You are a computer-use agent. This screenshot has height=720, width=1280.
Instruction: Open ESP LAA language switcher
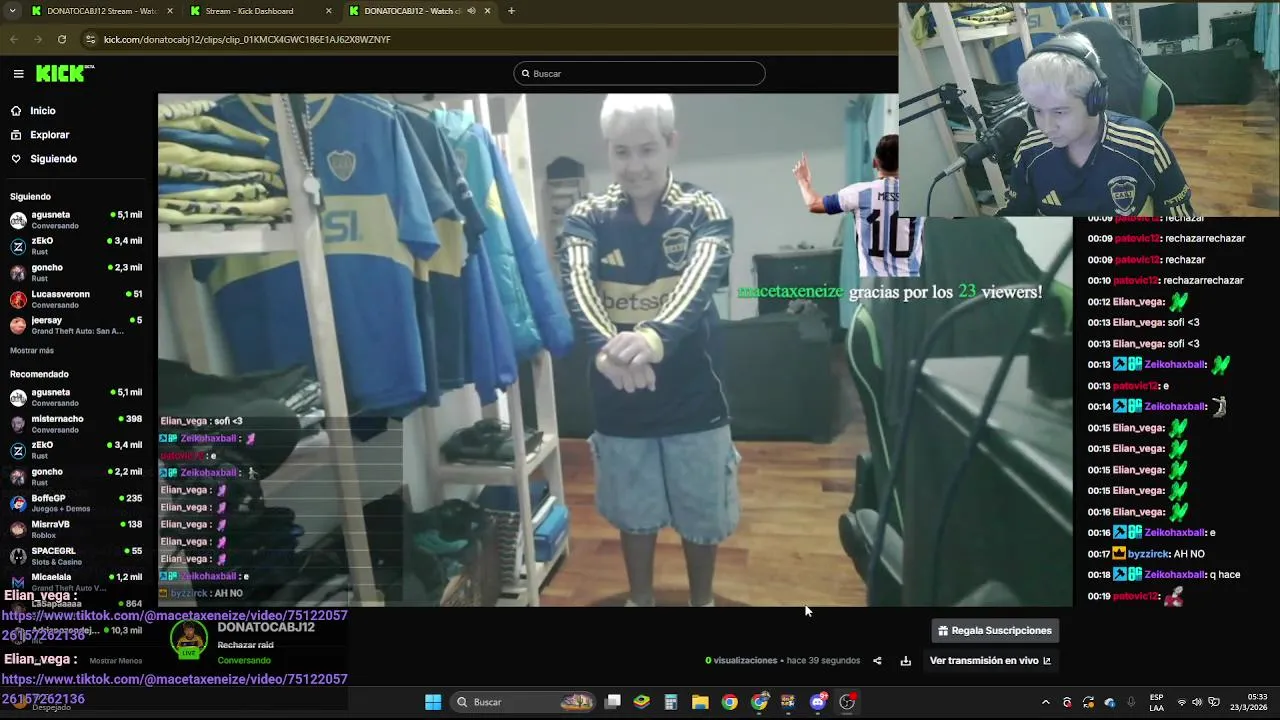[x=1156, y=702]
